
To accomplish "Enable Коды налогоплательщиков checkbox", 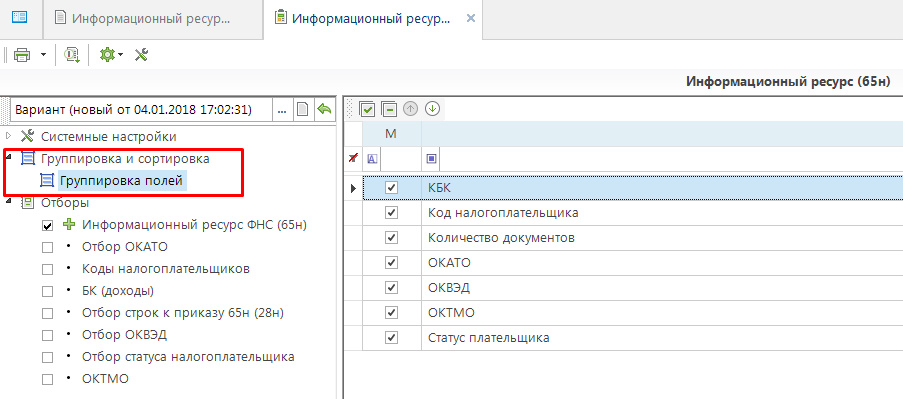I will click(x=48, y=269).
